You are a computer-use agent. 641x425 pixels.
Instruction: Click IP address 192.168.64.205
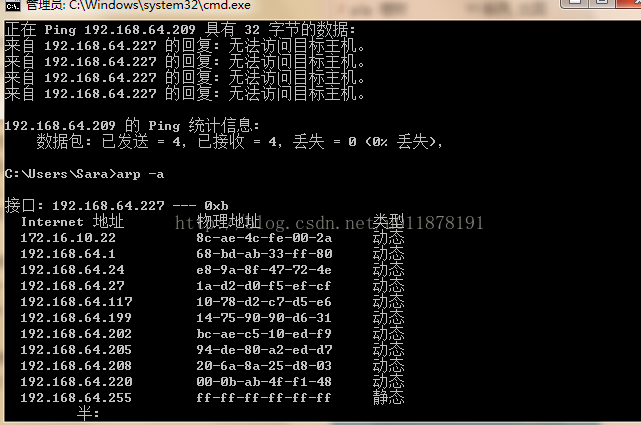pyautogui.click(x=76, y=349)
